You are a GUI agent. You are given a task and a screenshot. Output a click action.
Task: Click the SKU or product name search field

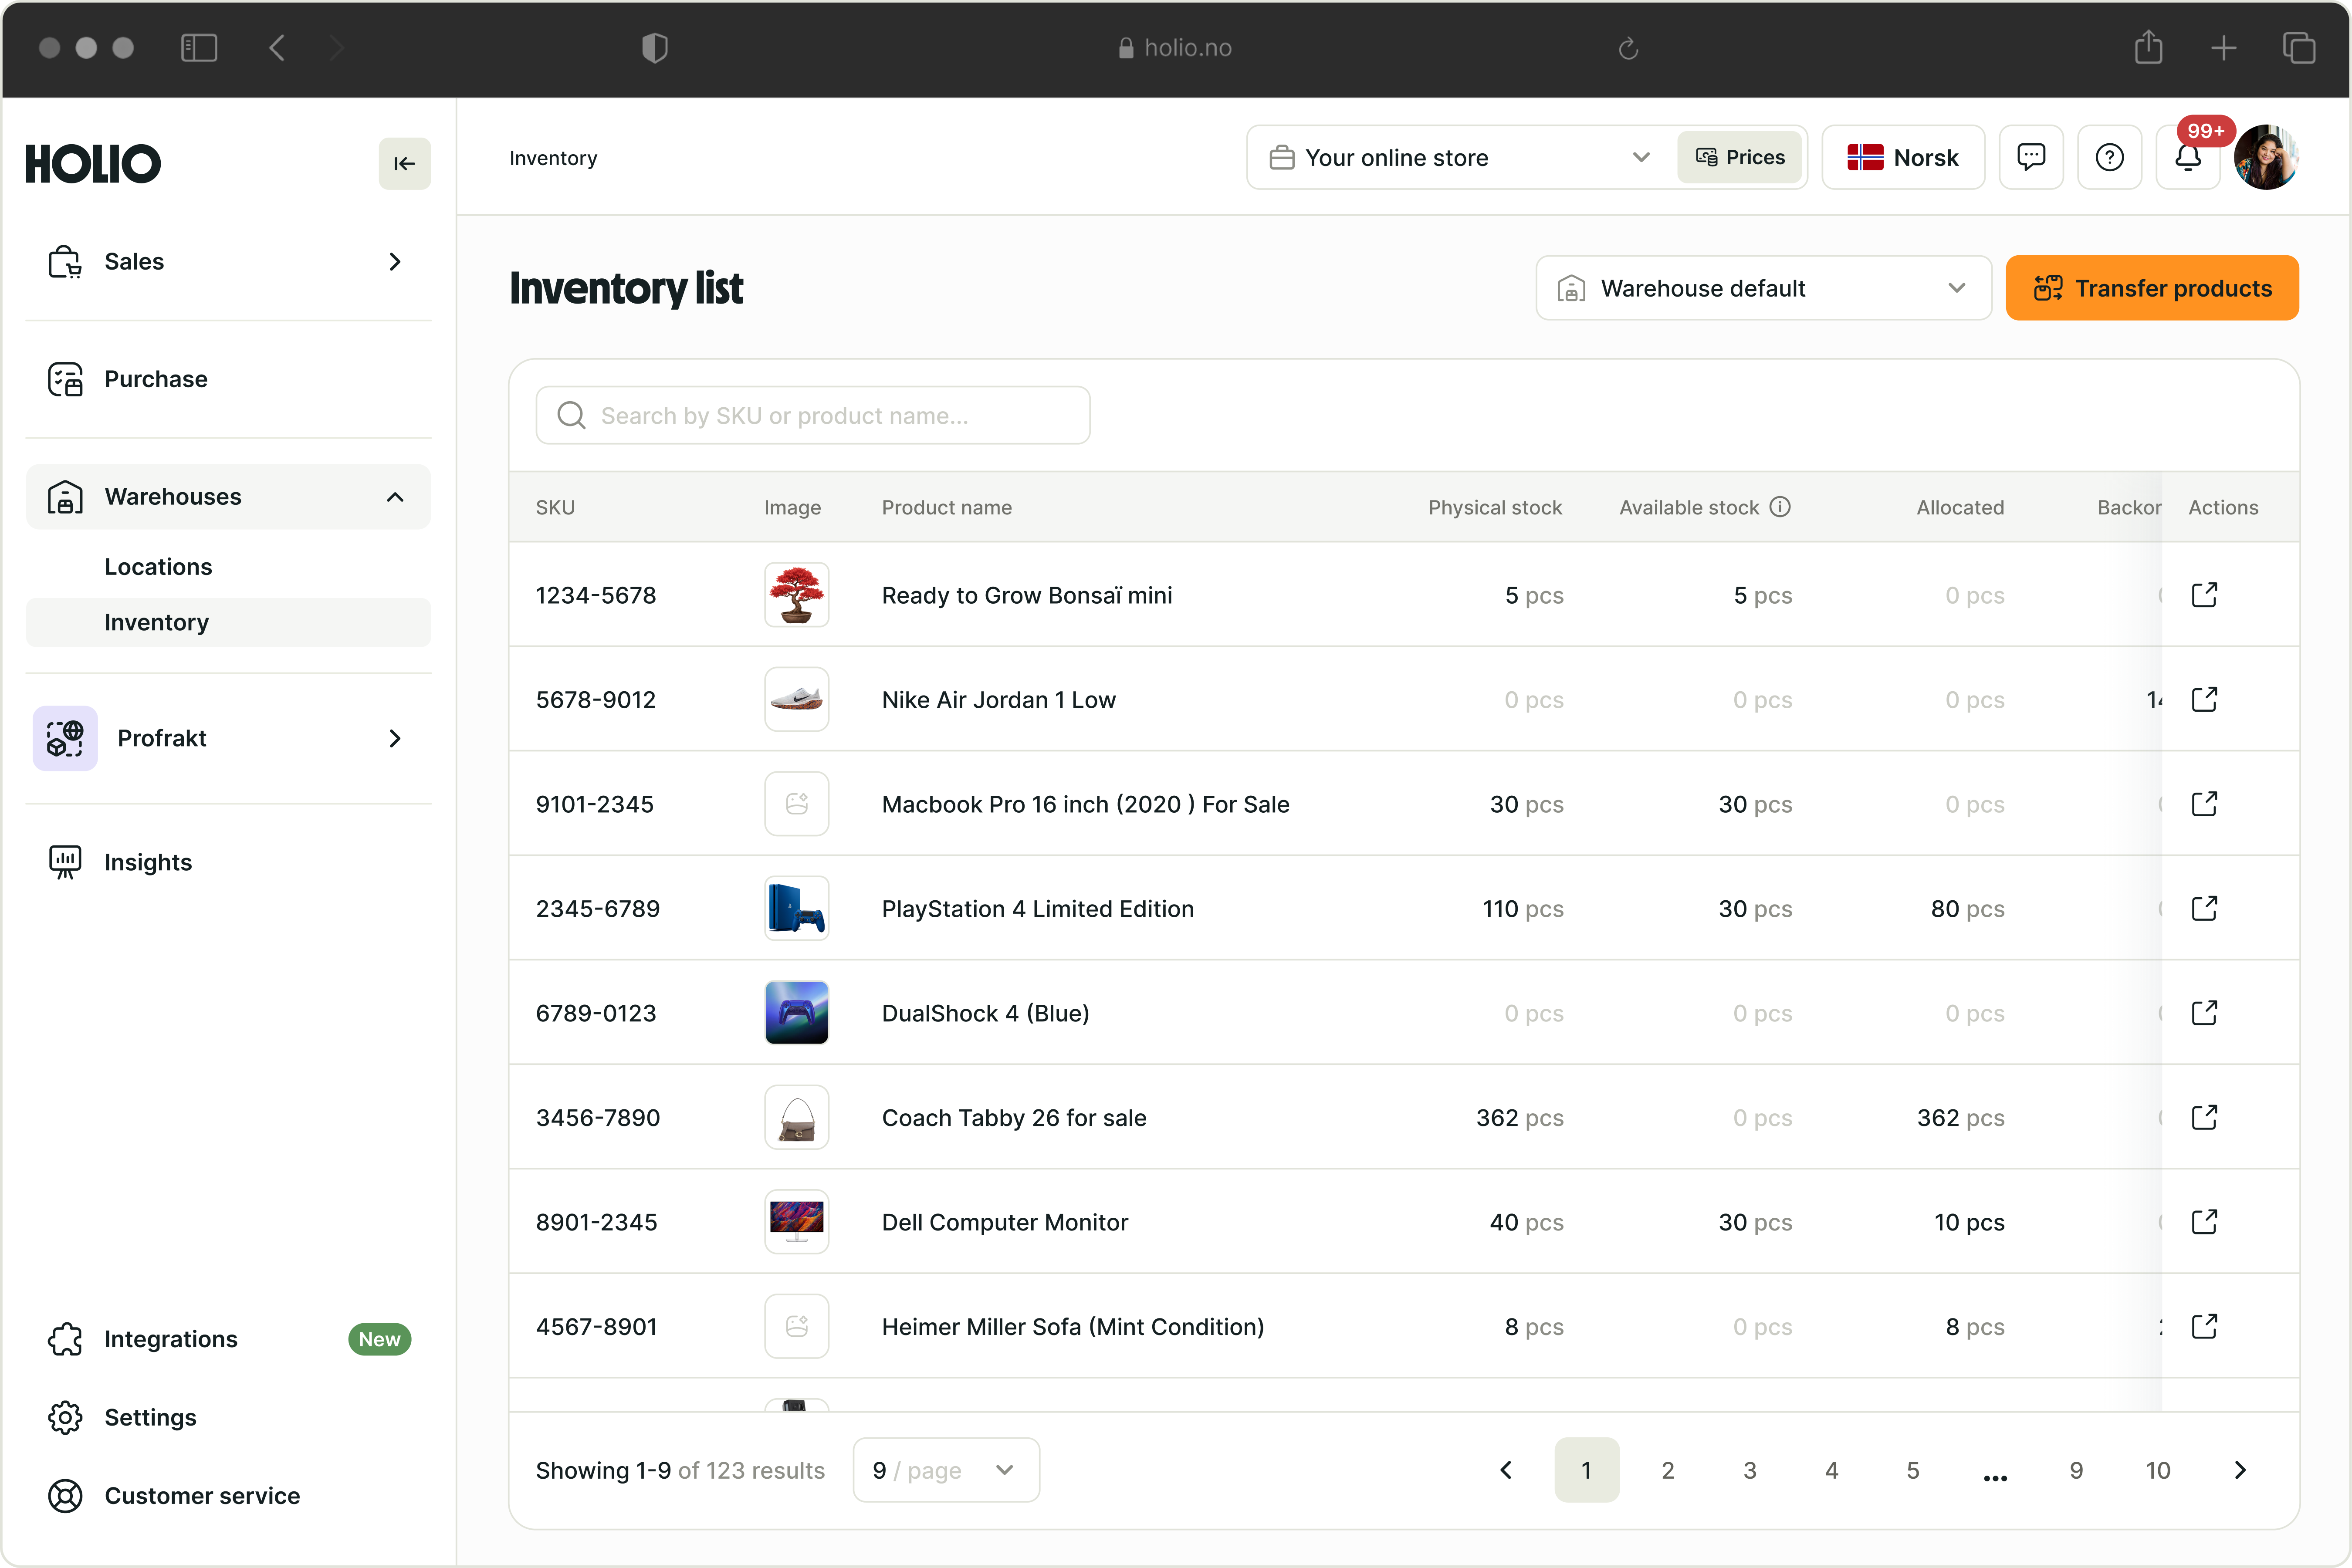tap(812, 416)
